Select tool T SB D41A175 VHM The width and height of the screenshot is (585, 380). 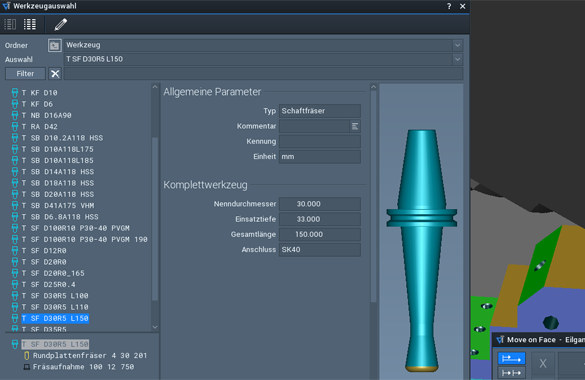click(58, 205)
